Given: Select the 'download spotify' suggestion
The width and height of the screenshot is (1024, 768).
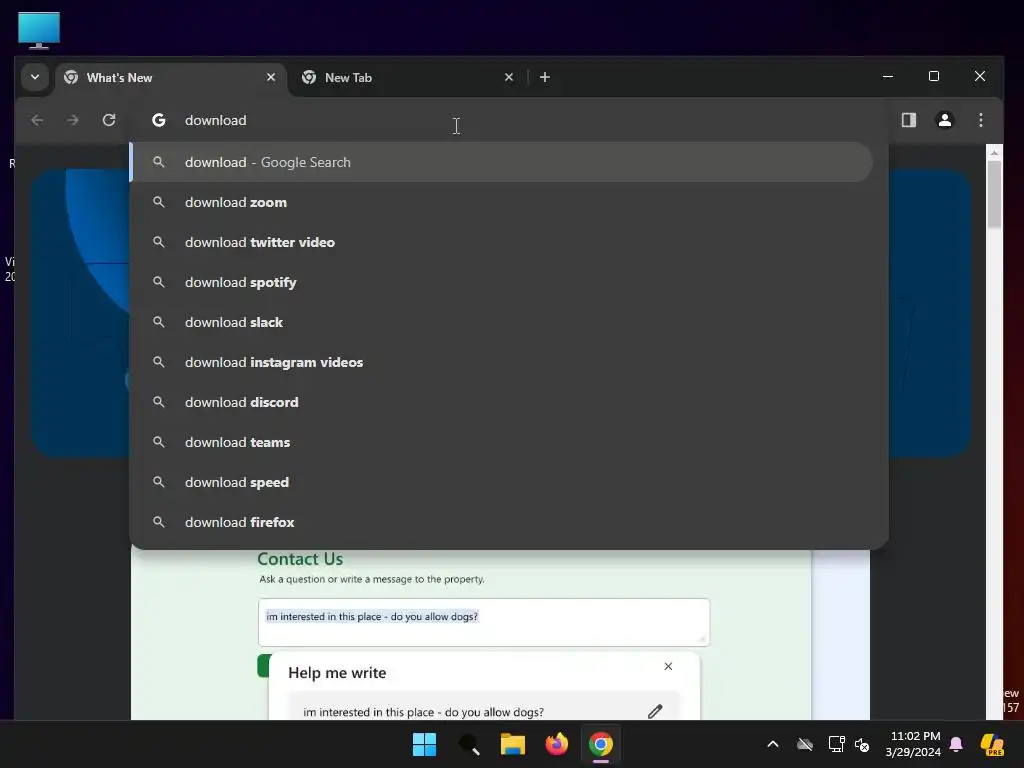Looking at the screenshot, I should pos(501,282).
